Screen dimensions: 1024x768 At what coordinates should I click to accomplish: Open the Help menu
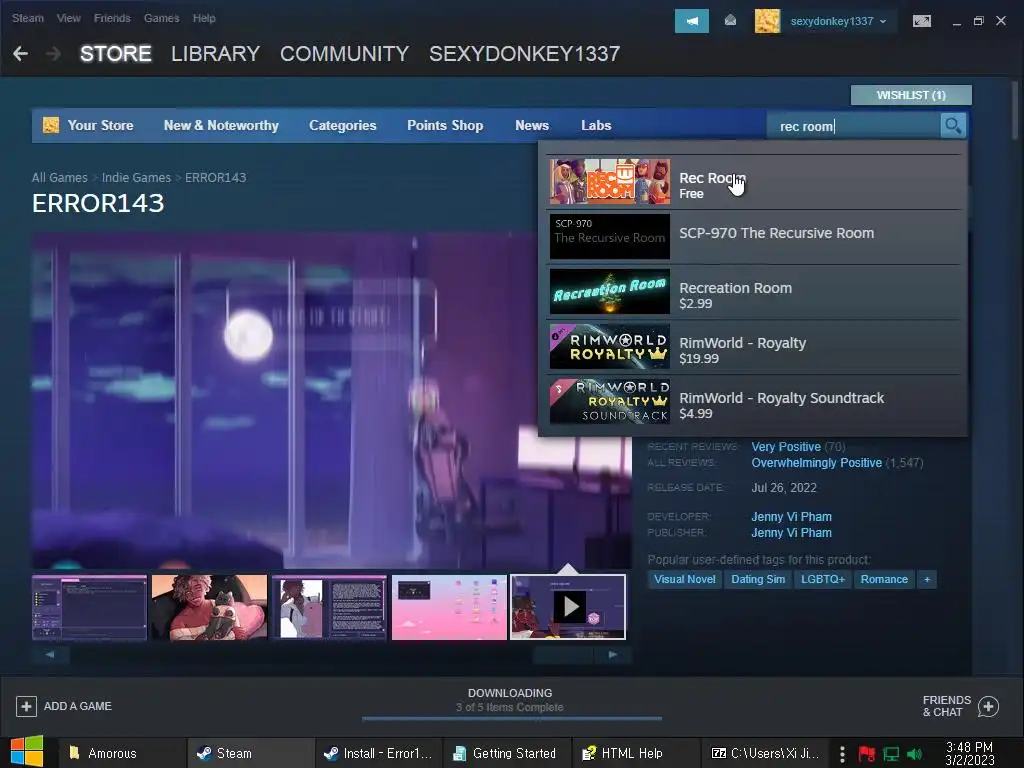tap(204, 18)
